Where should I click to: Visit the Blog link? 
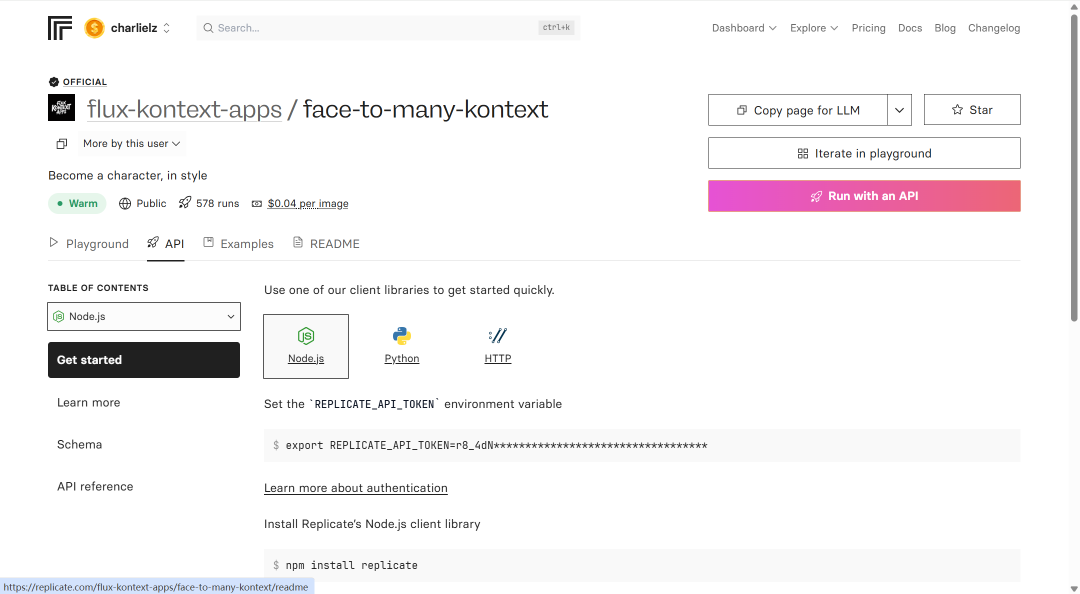944,28
